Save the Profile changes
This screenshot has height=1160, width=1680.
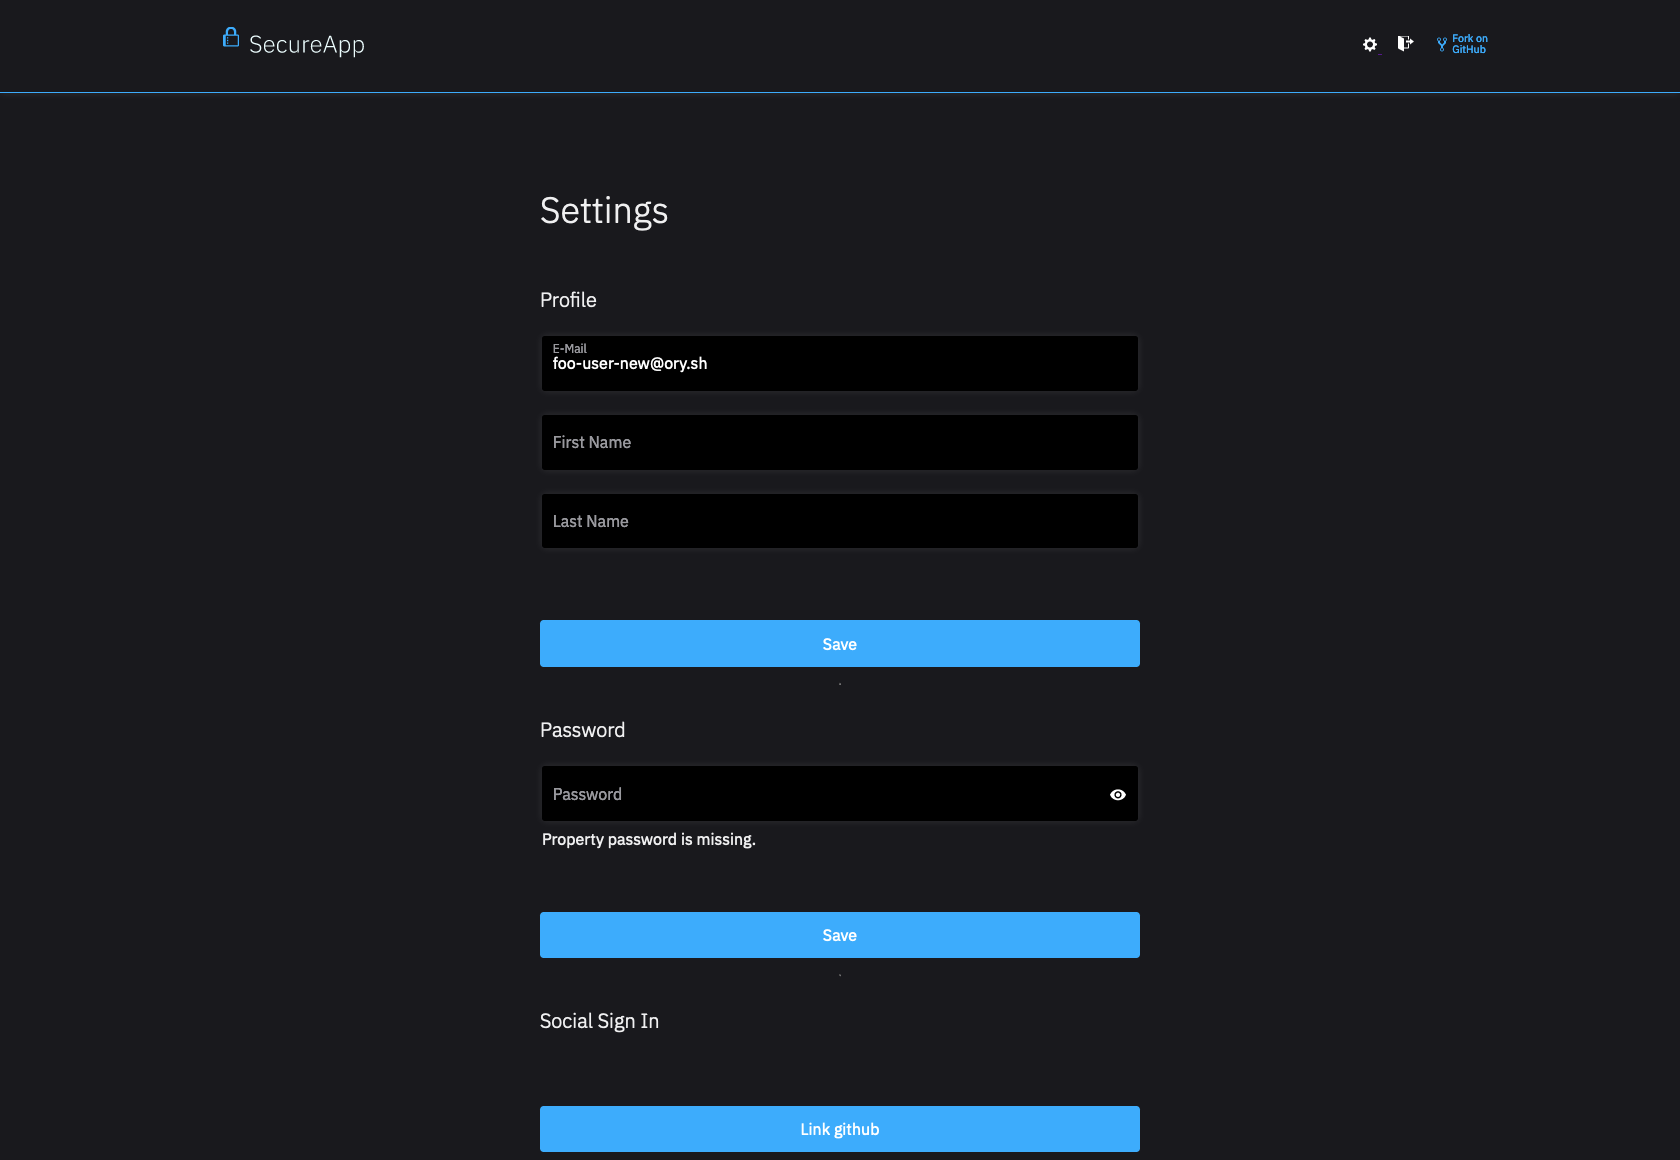[839, 643]
